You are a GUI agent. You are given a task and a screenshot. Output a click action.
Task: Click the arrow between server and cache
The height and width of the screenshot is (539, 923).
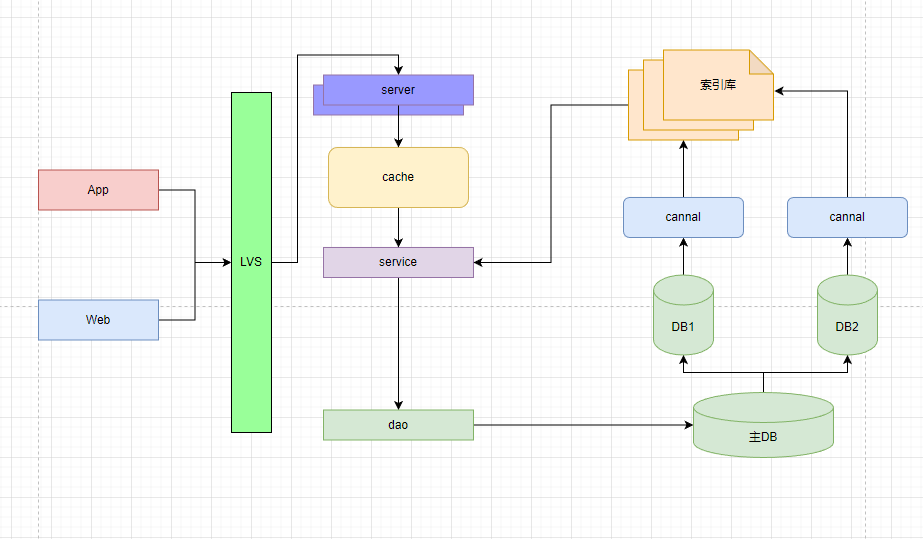click(x=398, y=126)
